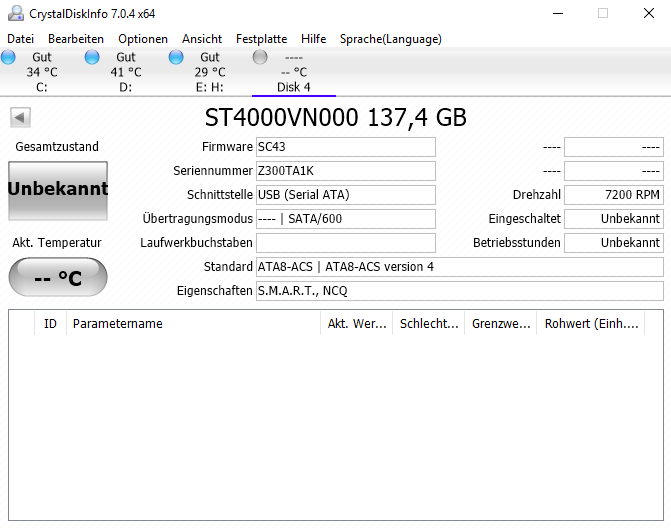Click the Gesamtzustand label
Viewport: 671px width, 528px height.
[x=57, y=147]
